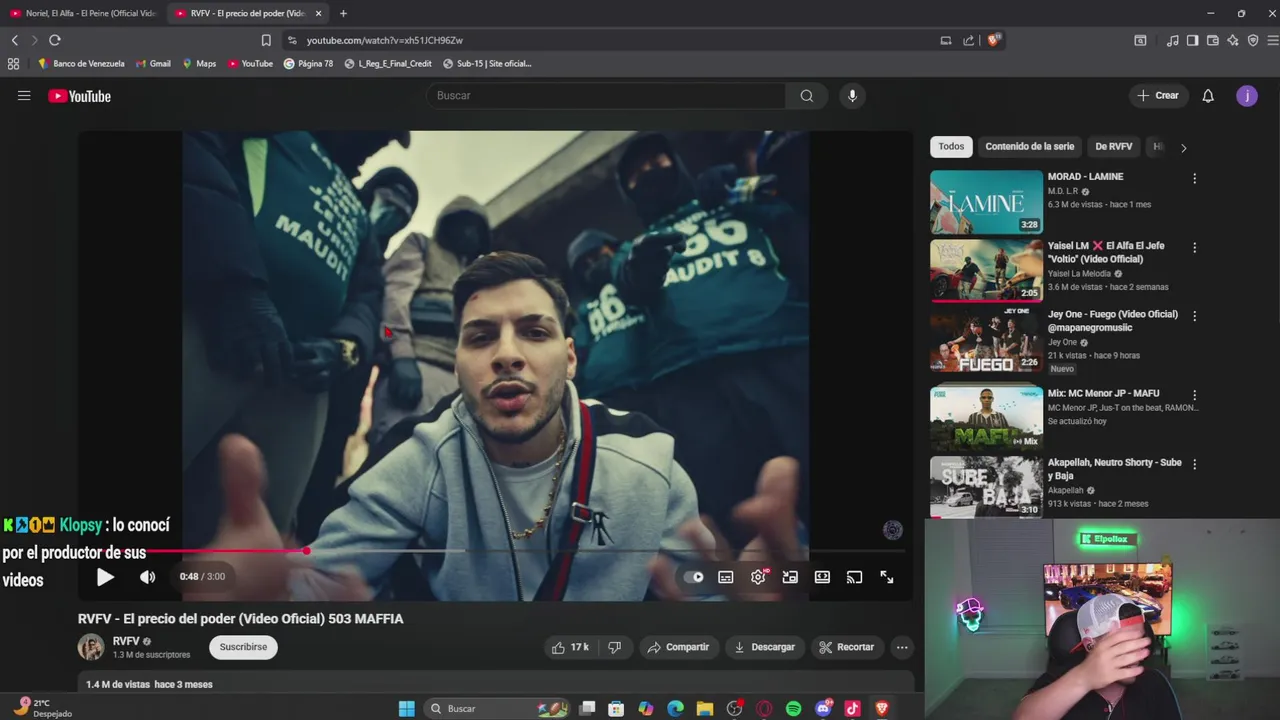Open options for MORAD - LAMINE video
The width and height of the screenshot is (1280, 720).
(1194, 179)
